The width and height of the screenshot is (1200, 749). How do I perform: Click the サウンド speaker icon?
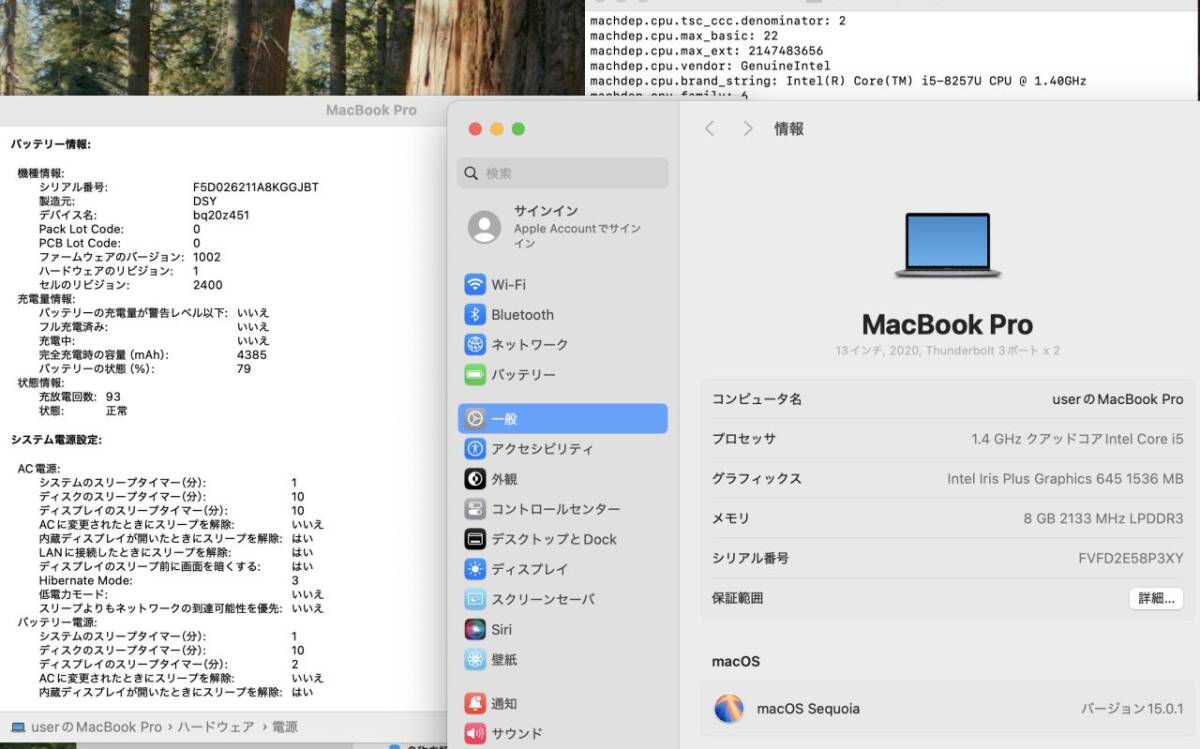tap(475, 733)
